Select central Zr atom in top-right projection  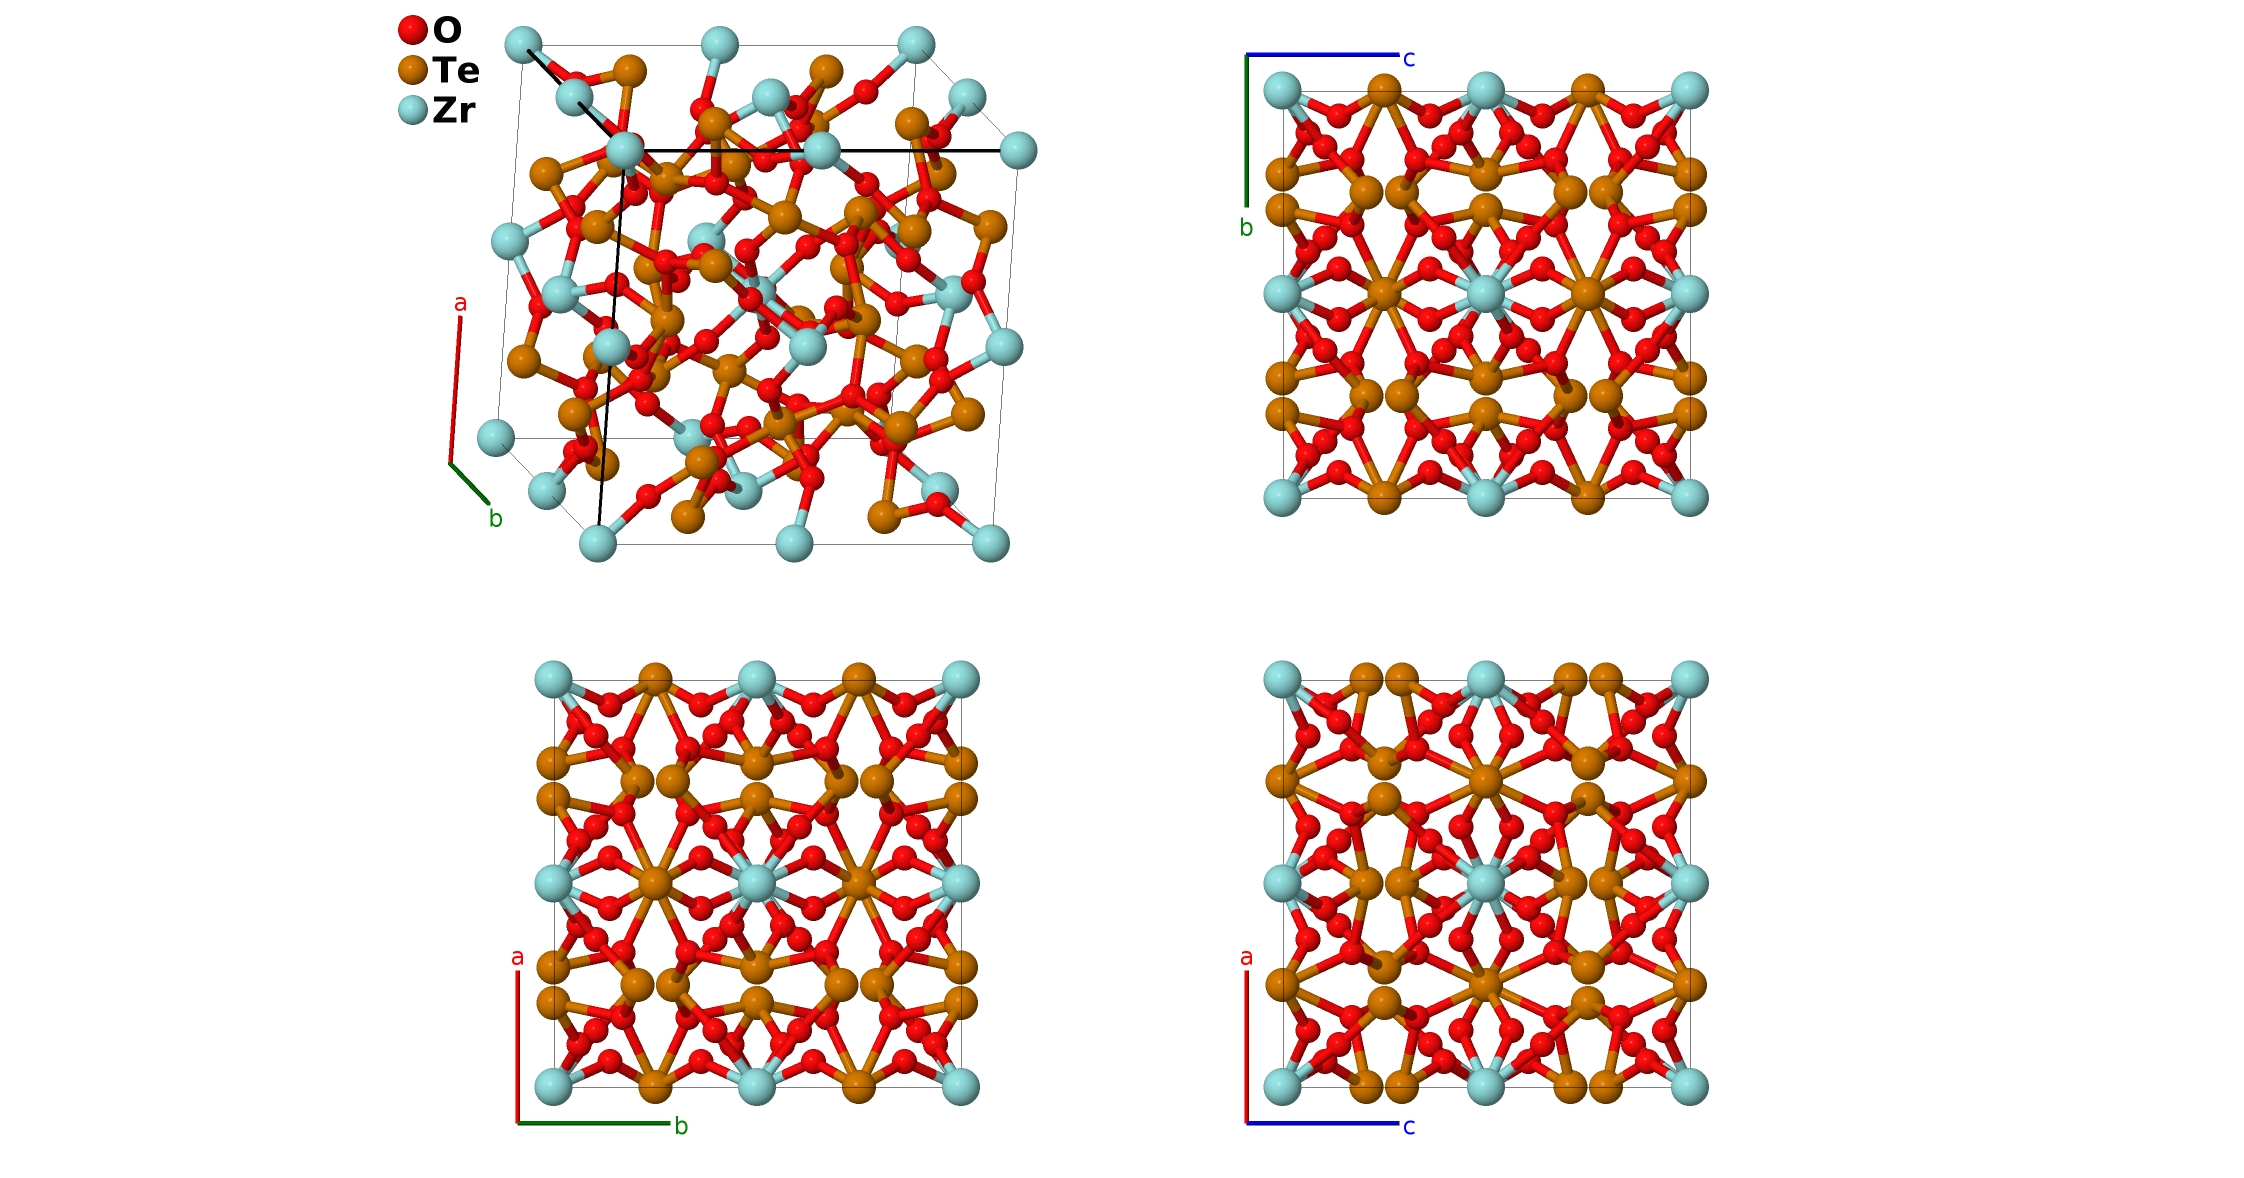coord(1486,294)
